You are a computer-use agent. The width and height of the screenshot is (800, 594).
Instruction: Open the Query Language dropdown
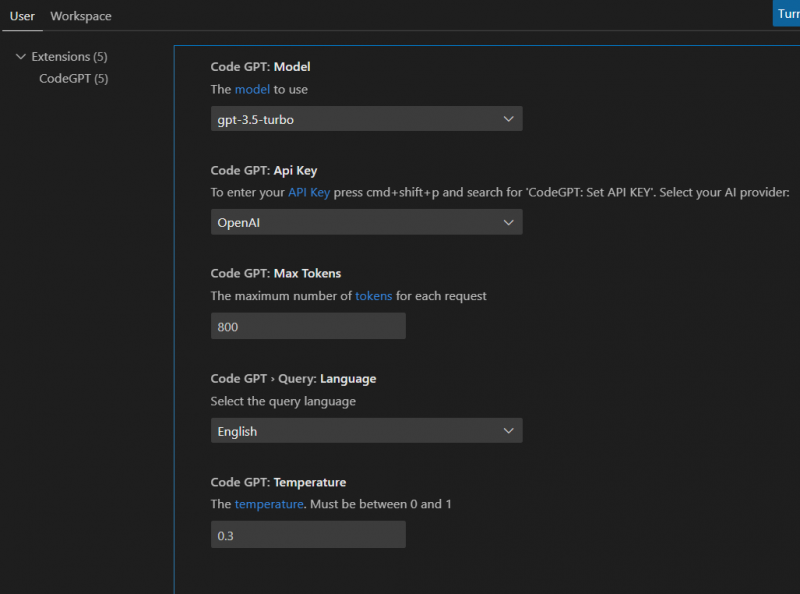(365, 430)
